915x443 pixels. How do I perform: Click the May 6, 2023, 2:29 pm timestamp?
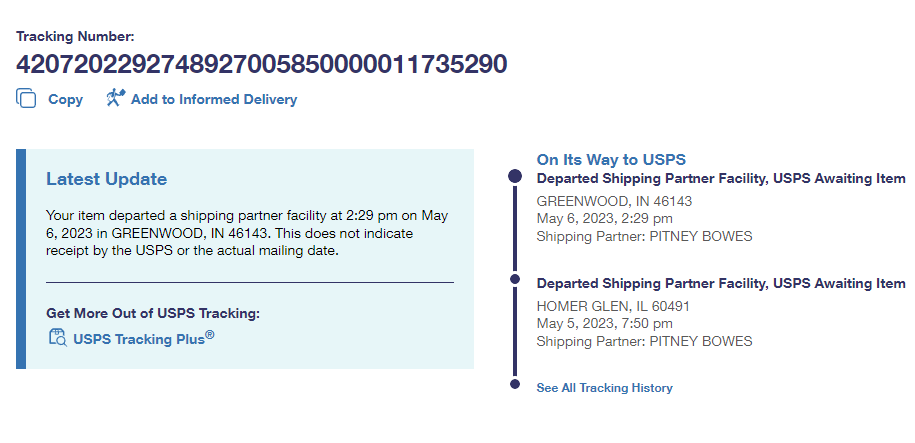pos(604,218)
